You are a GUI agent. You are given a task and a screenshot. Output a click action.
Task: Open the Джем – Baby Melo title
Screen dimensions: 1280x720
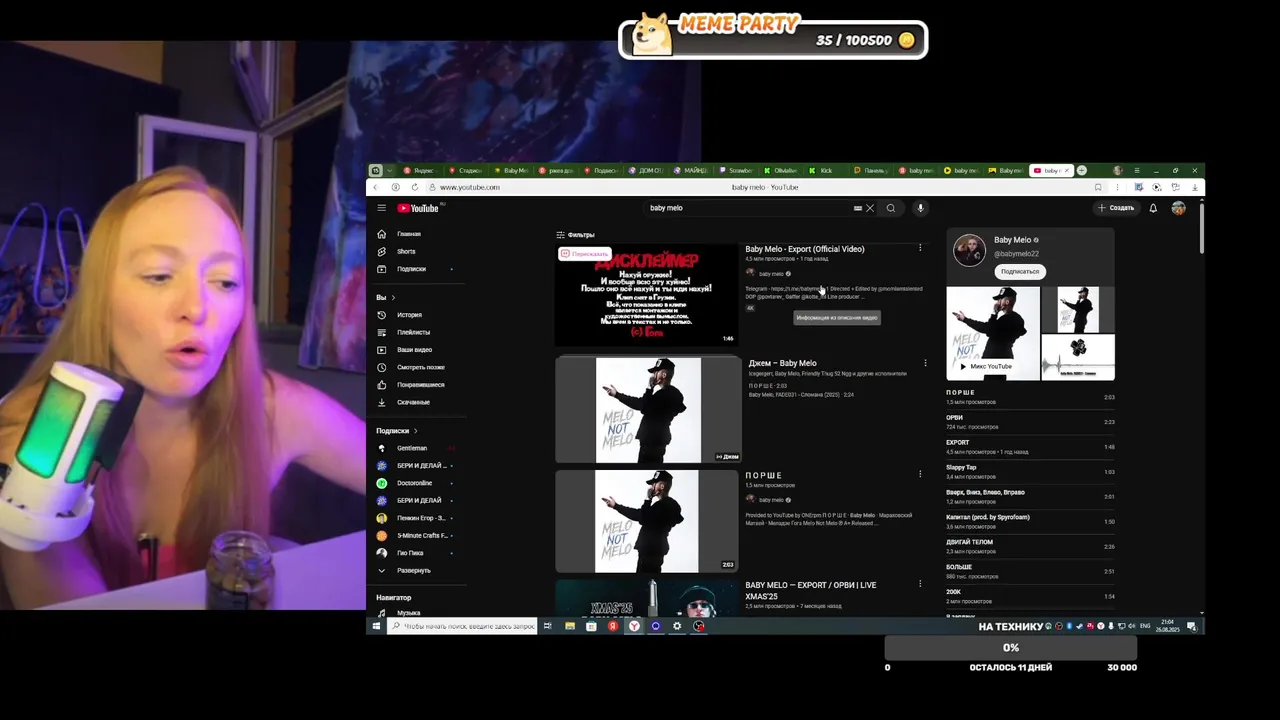782,363
